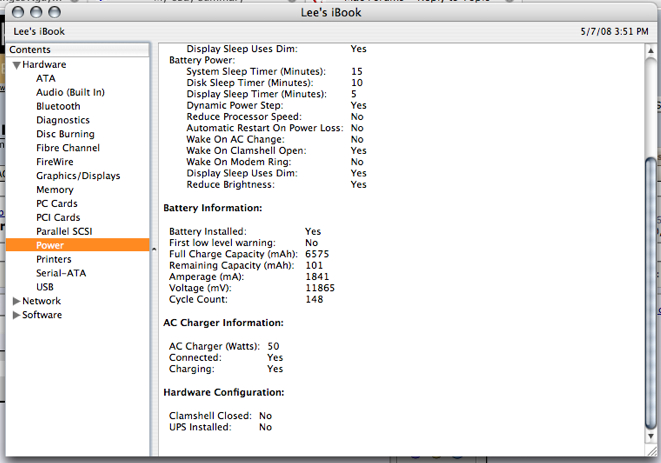Screen dimensions: 661x463
Task: Click the Reduce Brightness label
Action: tap(230, 185)
